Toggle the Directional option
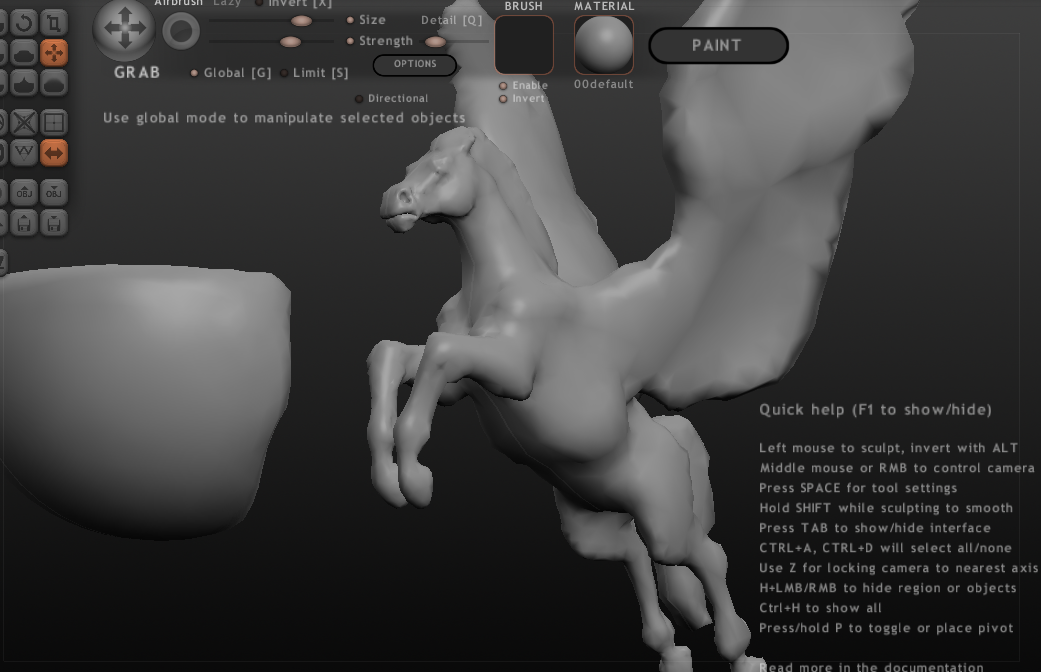This screenshot has width=1041, height=672. click(x=392, y=98)
